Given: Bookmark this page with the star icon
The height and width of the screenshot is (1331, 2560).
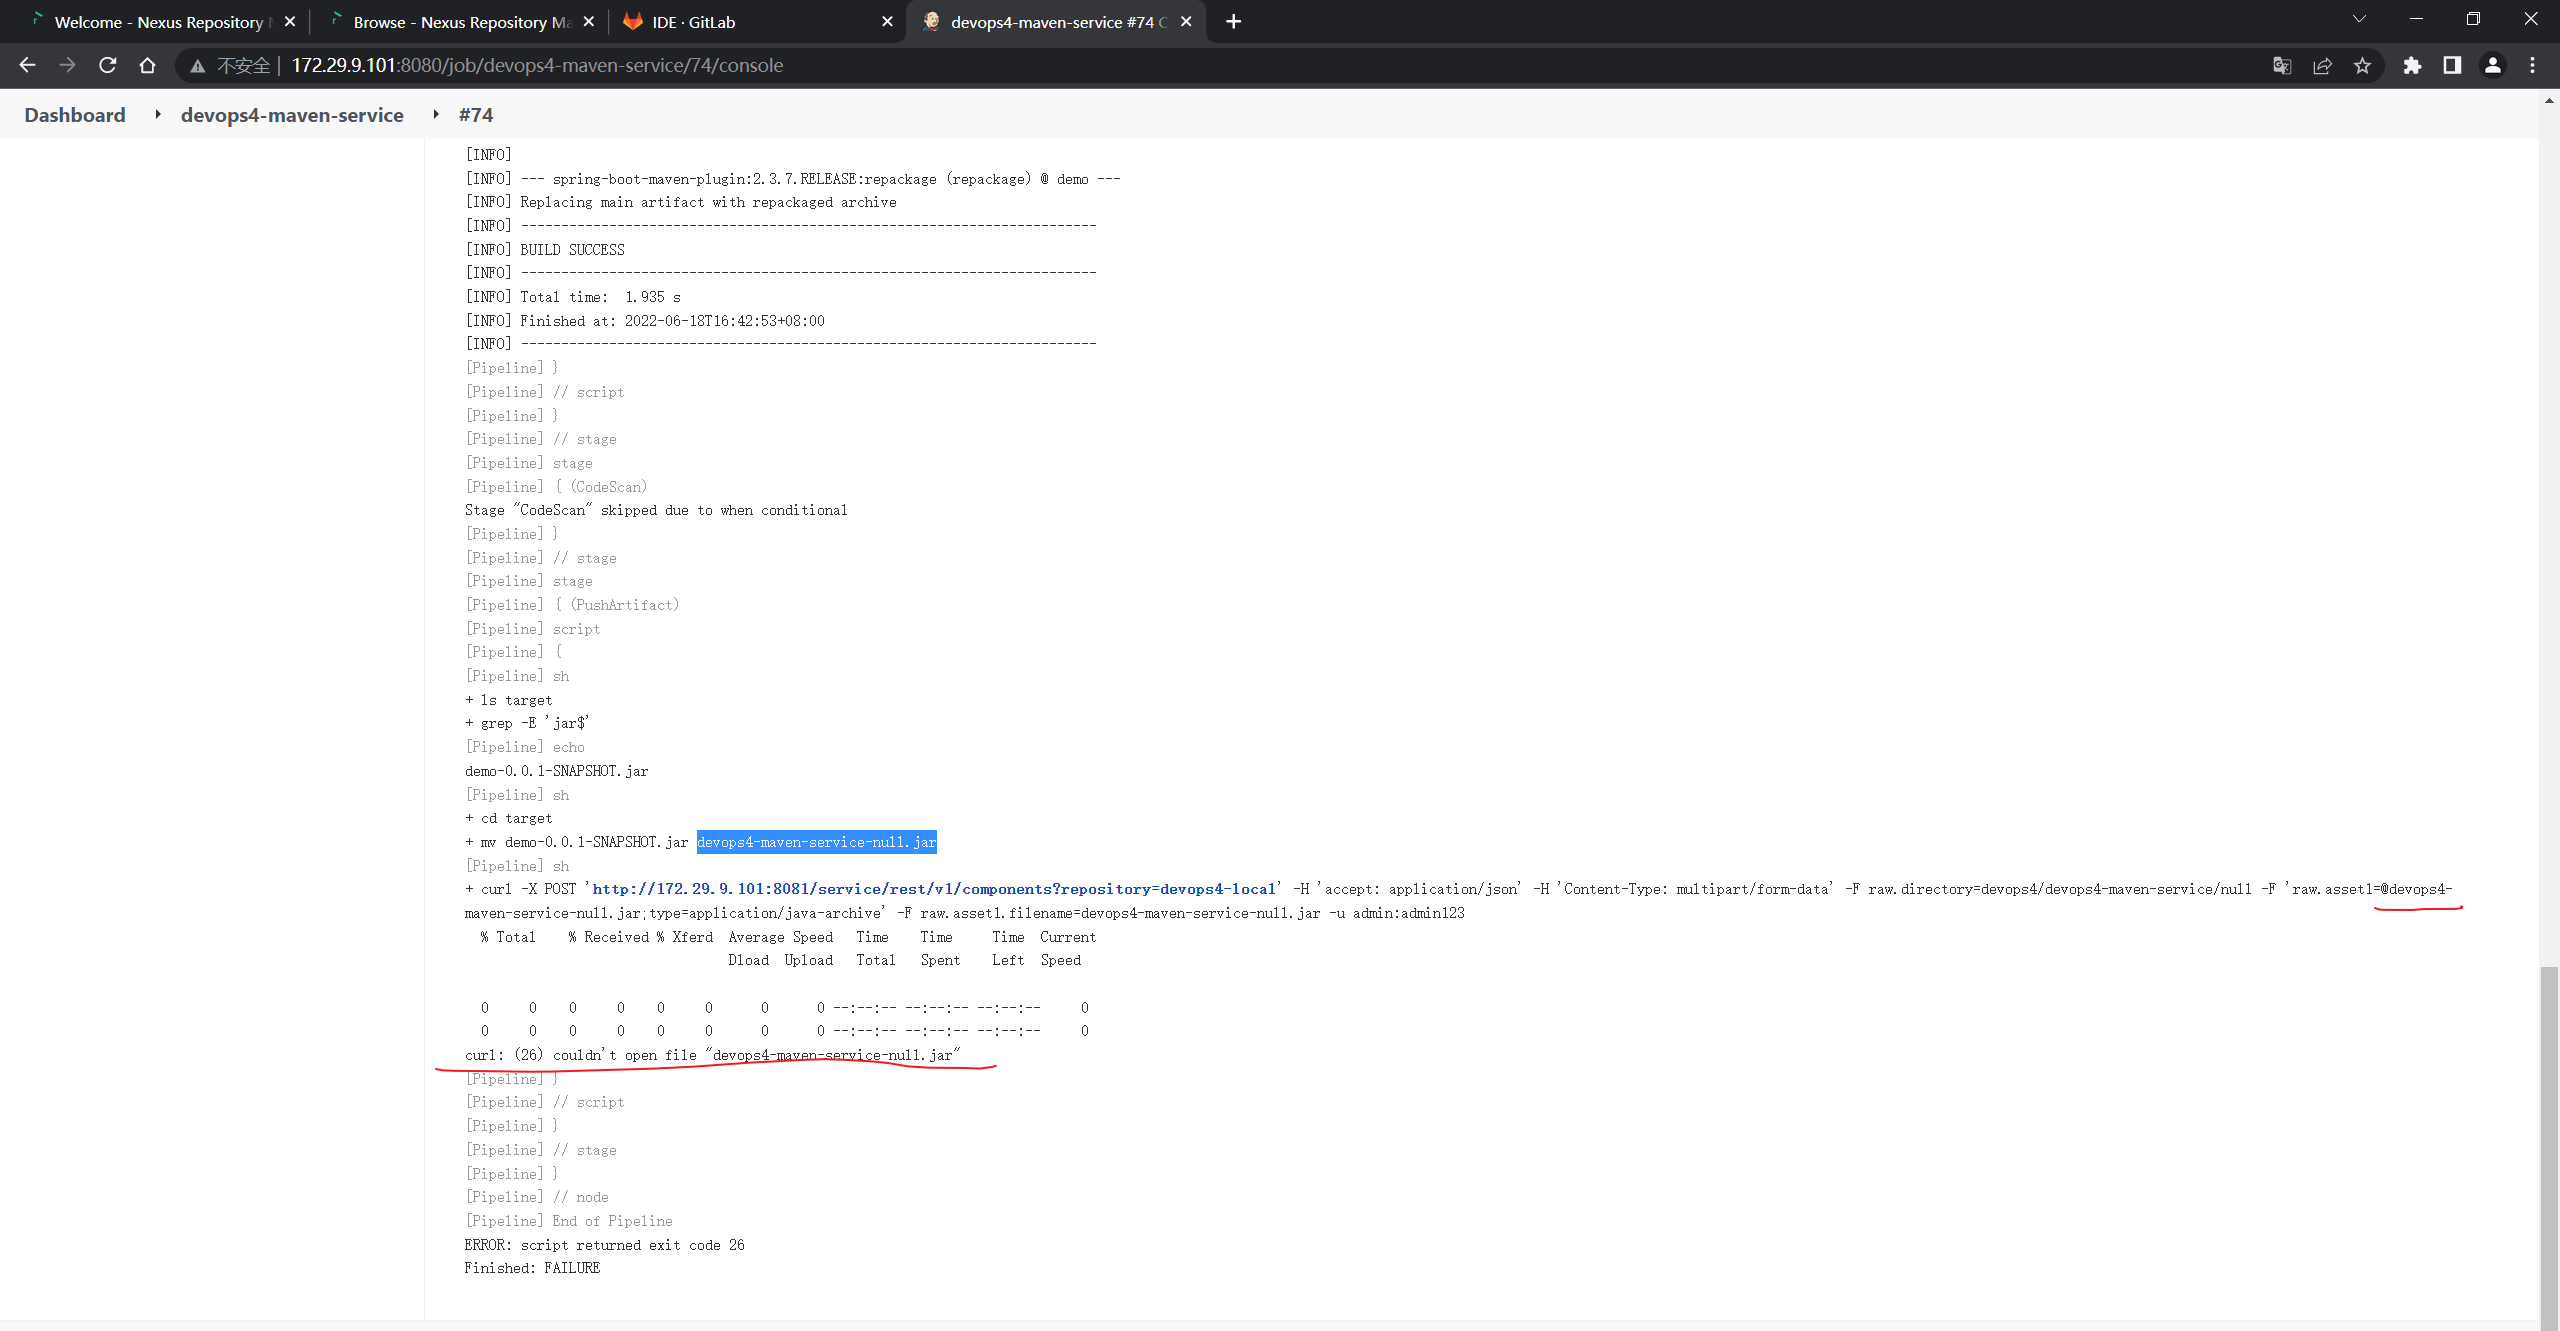Looking at the screenshot, I should [2363, 65].
